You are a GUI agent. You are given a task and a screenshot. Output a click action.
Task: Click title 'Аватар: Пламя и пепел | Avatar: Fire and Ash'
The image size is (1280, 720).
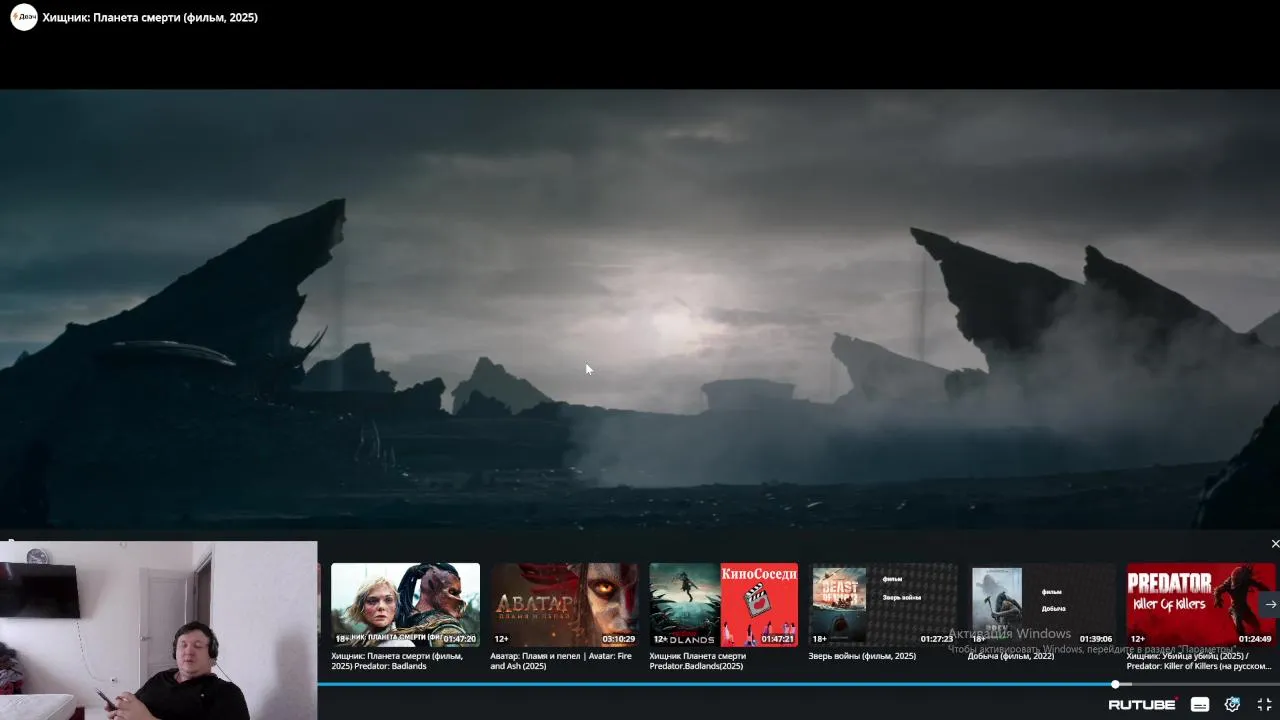pos(561,661)
